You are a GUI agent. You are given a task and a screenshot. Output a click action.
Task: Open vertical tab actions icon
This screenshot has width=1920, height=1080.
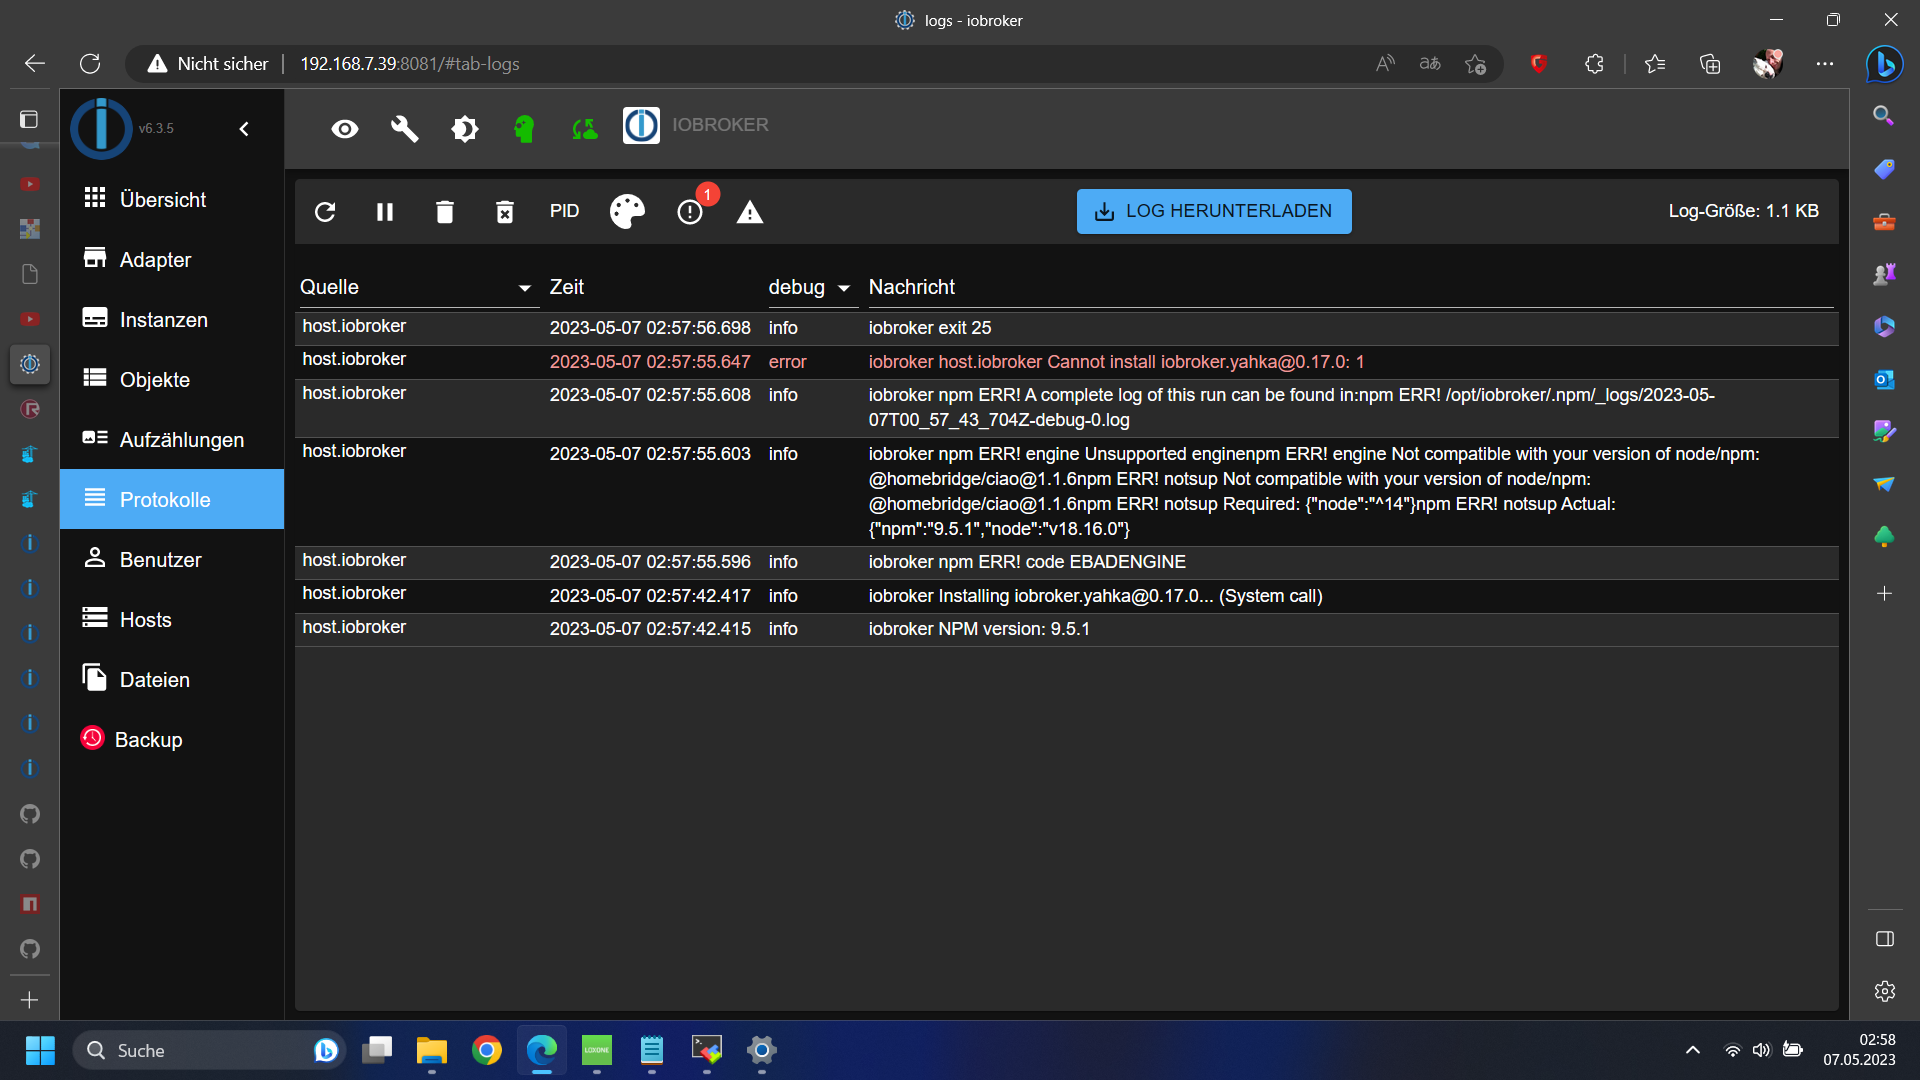29,120
